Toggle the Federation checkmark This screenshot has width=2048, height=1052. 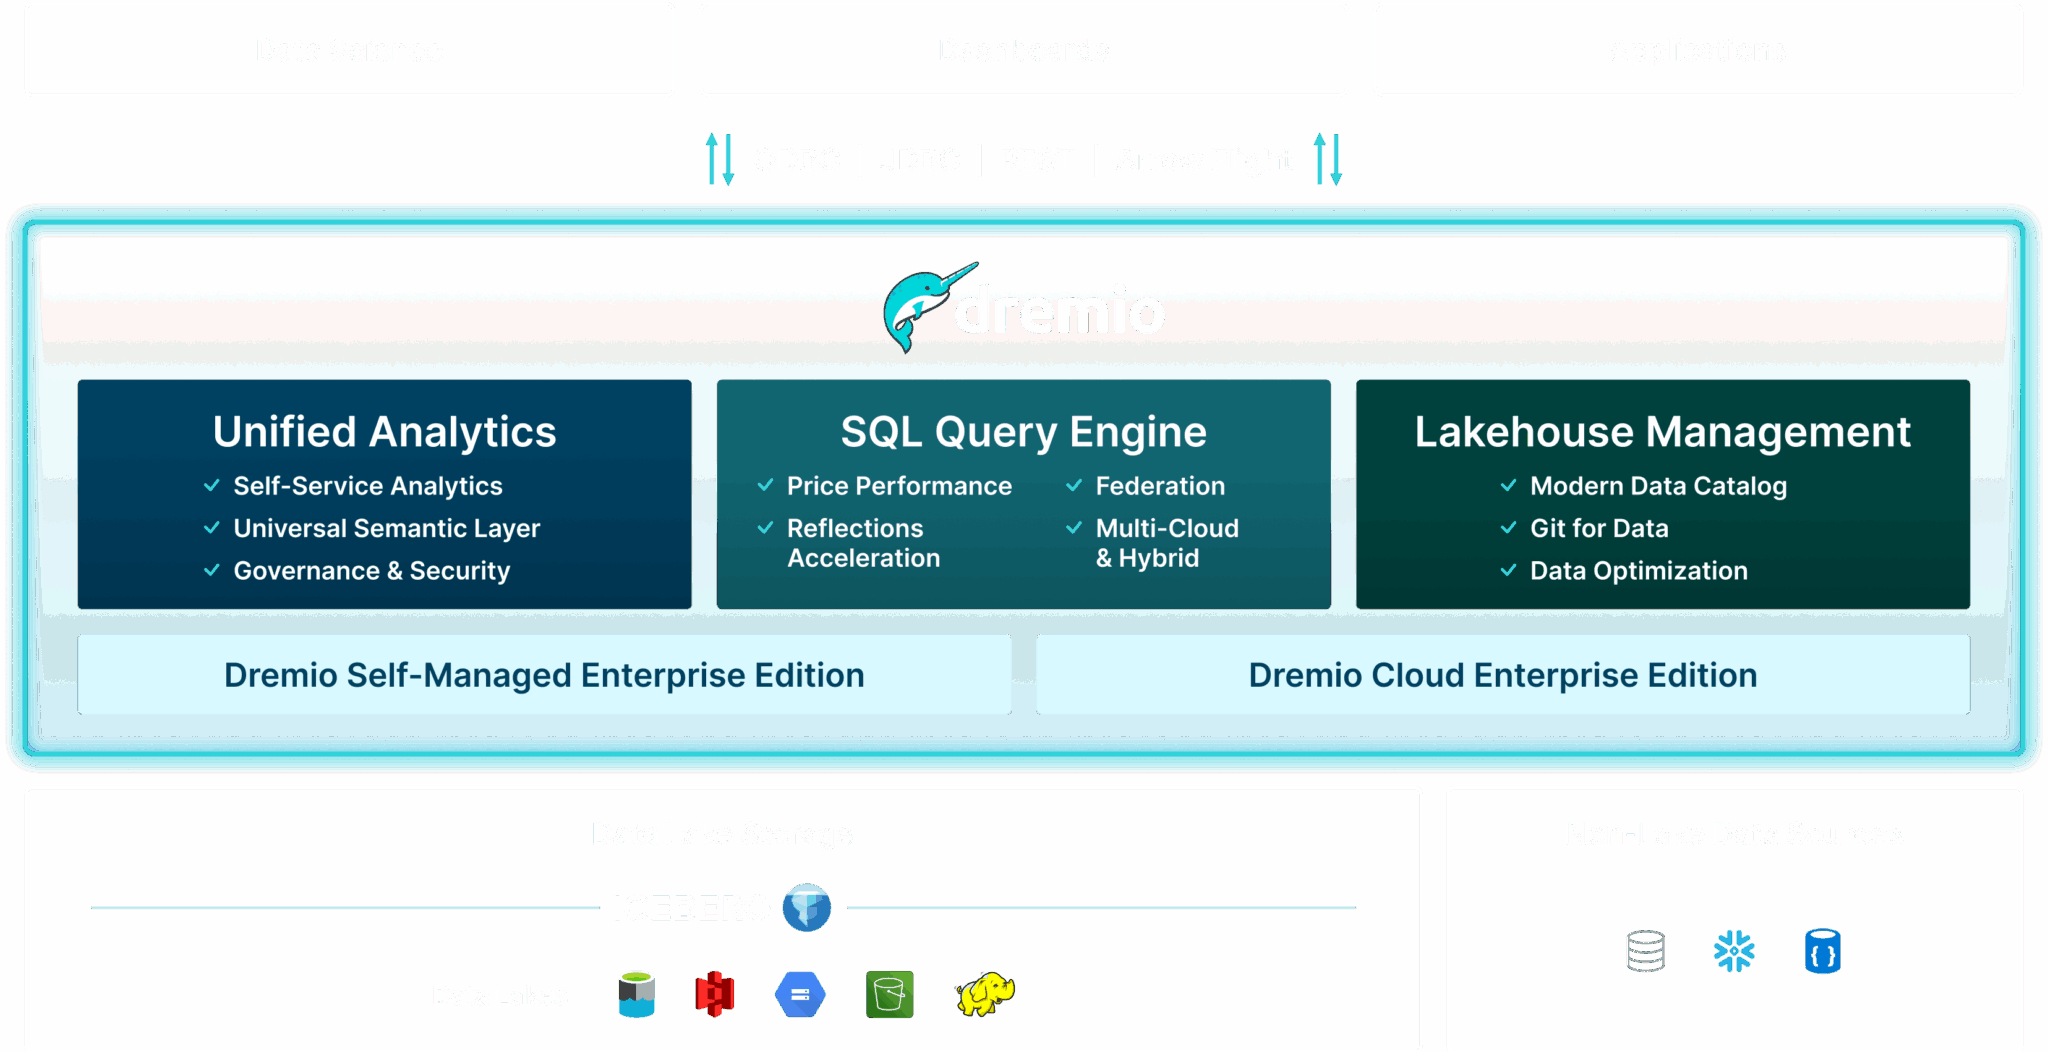click(x=1075, y=486)
